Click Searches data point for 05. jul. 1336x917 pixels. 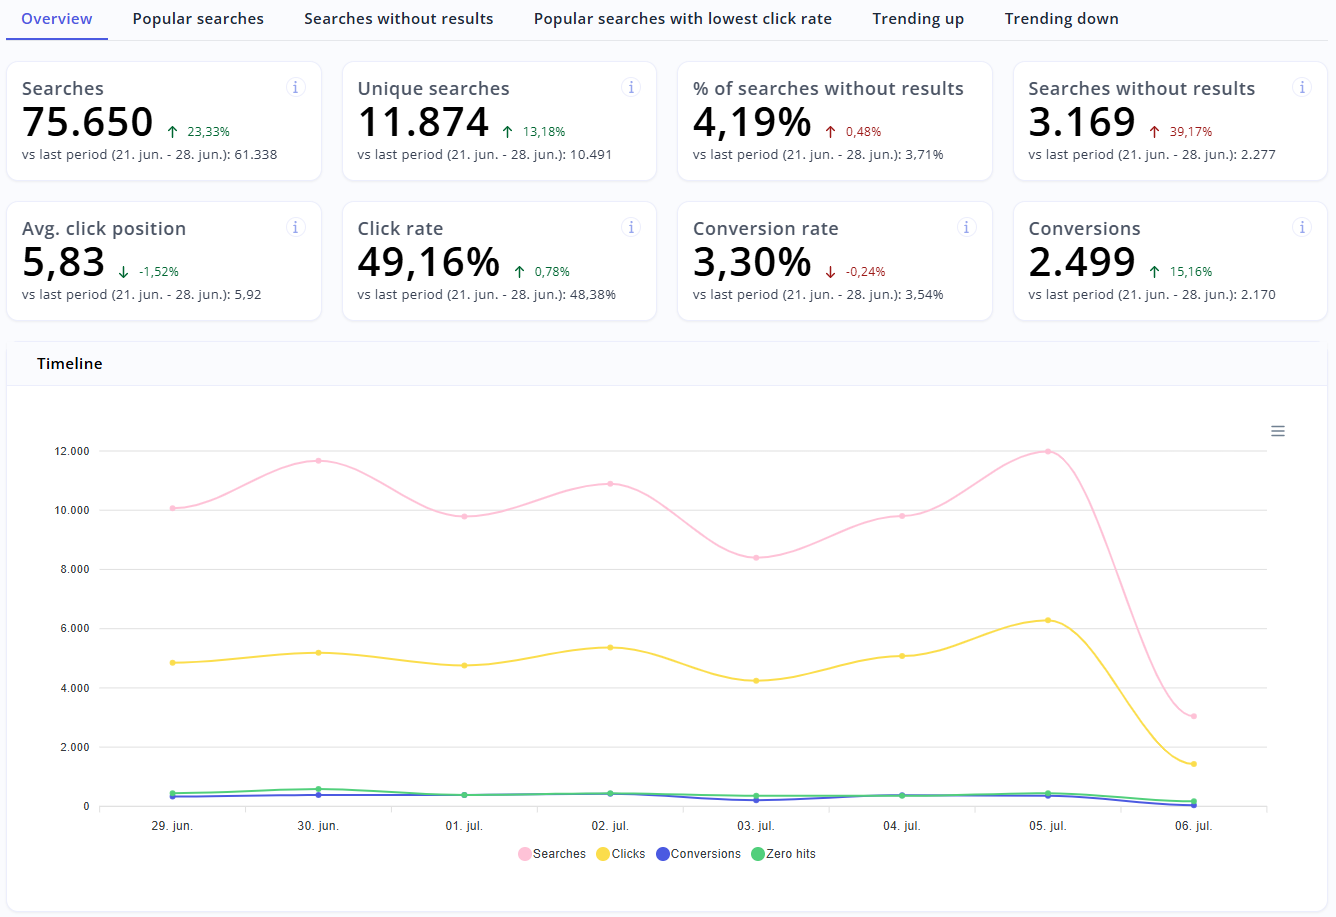[1048, 451]
